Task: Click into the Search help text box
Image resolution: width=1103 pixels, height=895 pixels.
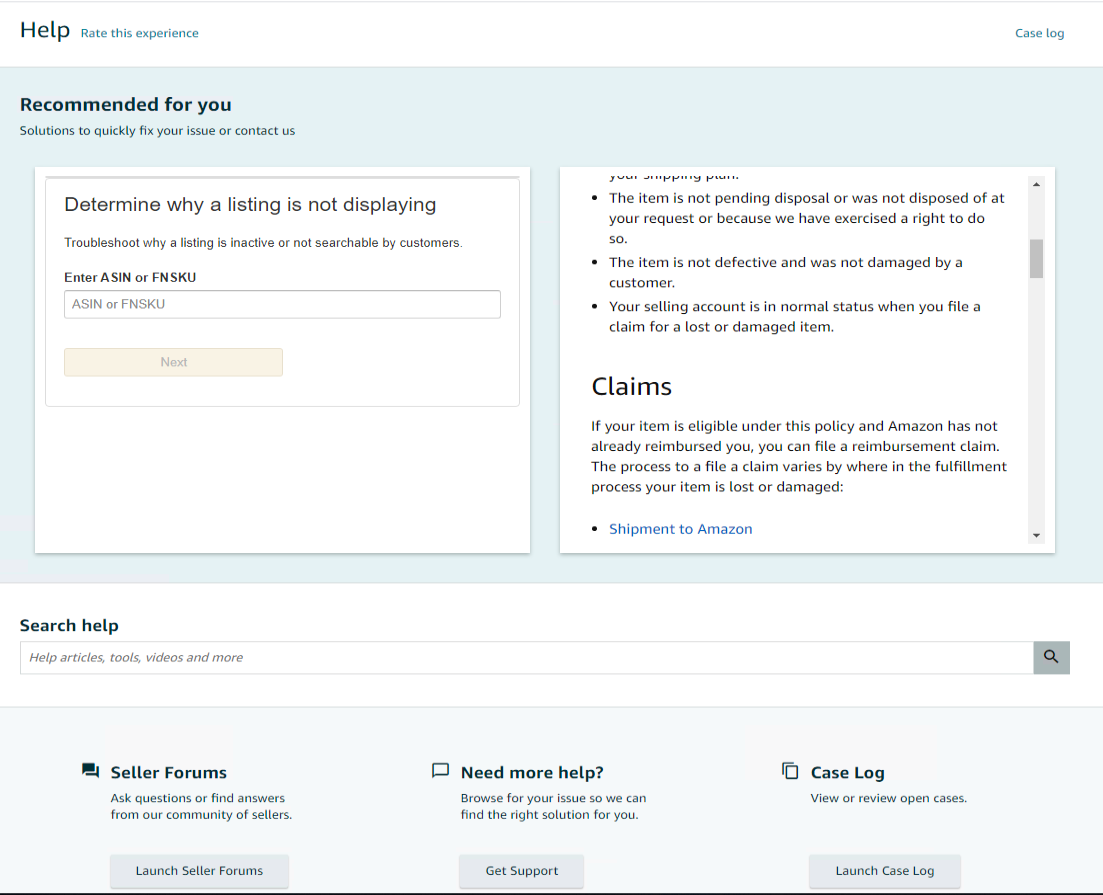Action: [526, 658]
